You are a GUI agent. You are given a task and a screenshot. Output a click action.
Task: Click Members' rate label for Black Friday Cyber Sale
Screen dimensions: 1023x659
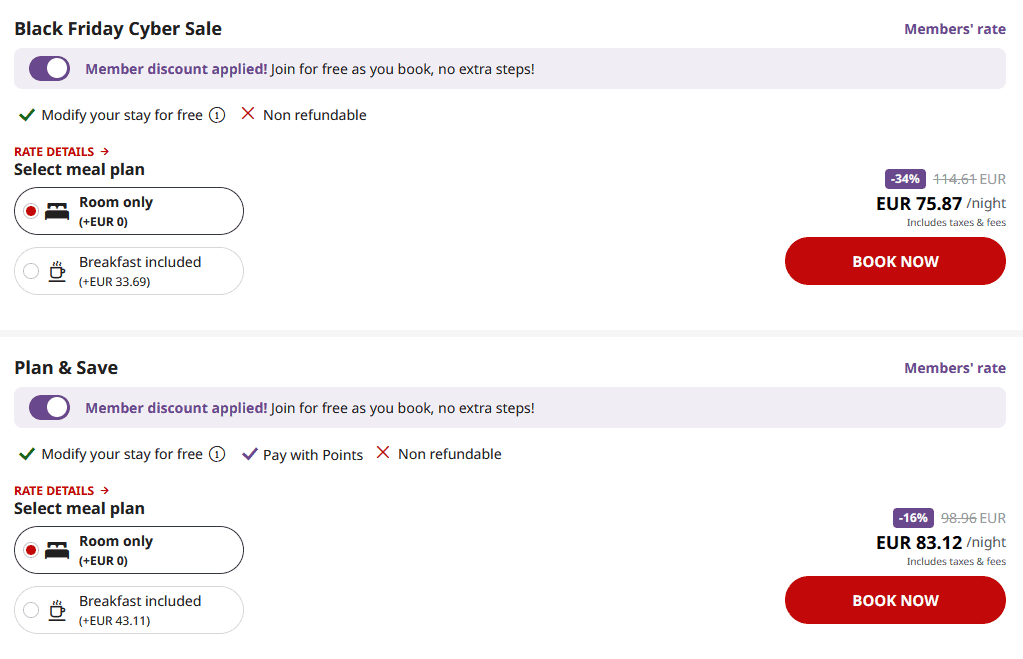point(954,29)
